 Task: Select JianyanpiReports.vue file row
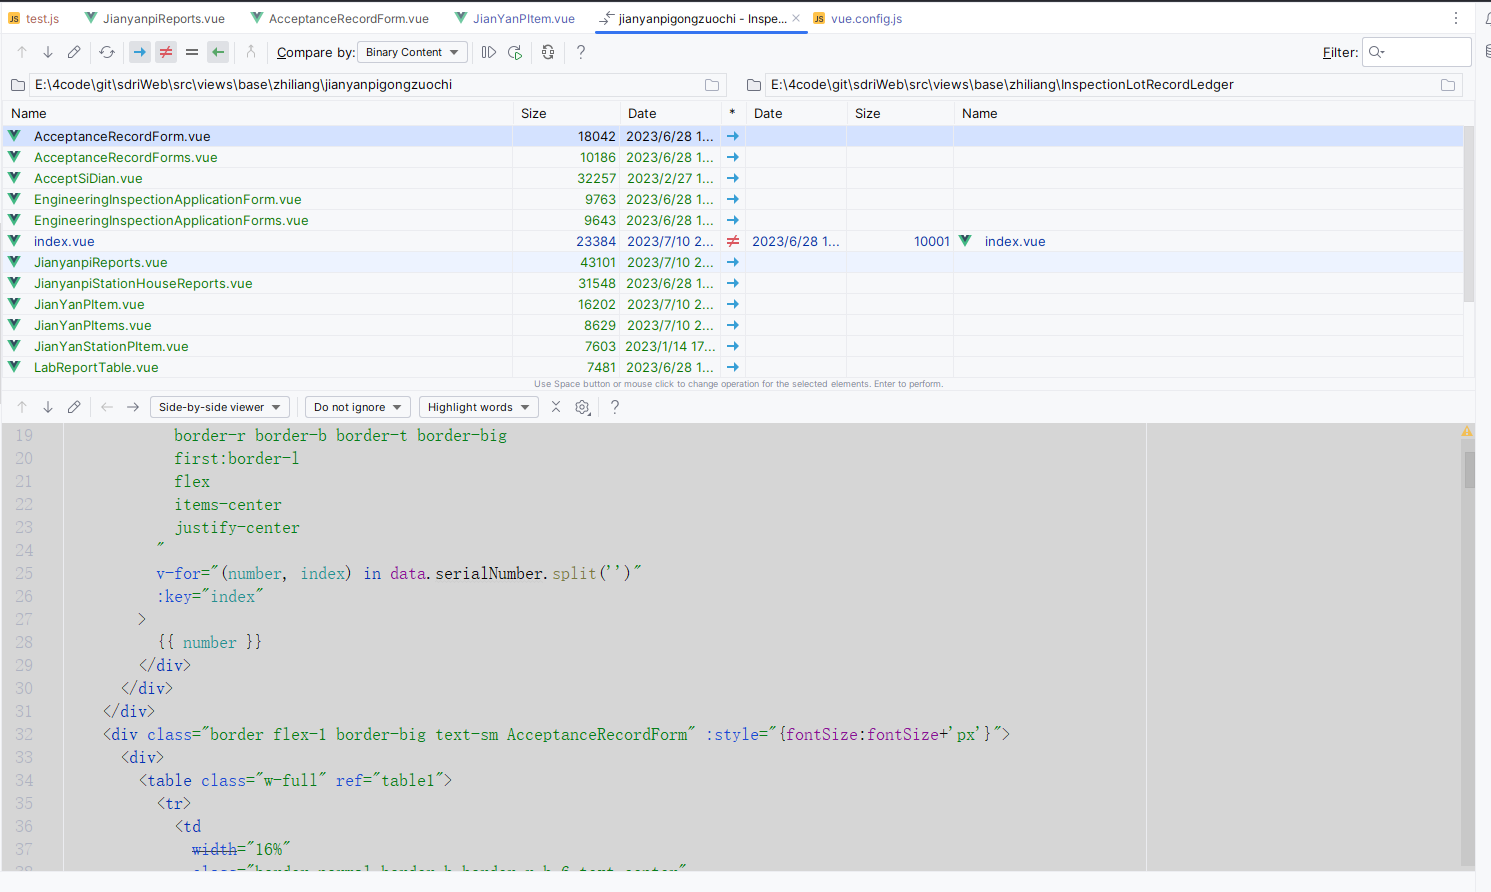click(732, 262)
